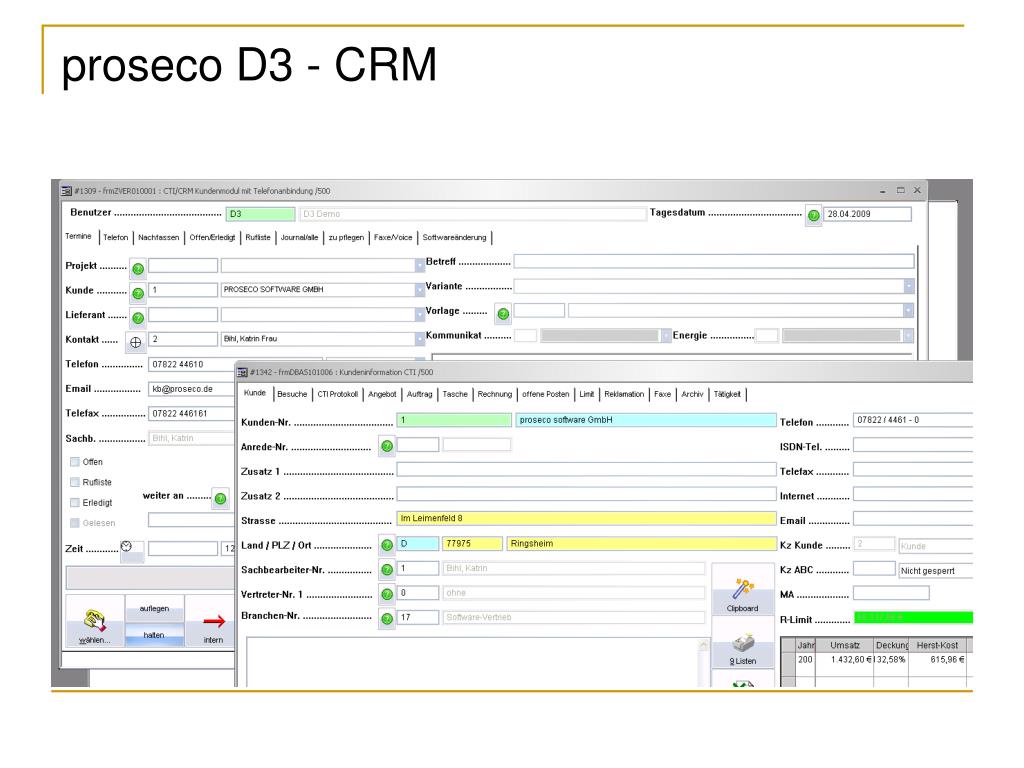Click the Kundeninformation window title bar icon

click(x=242, y=372)
